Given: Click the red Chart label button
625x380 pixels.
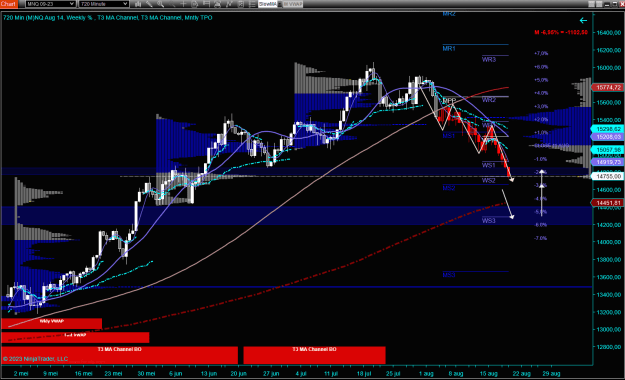Looking at the screenshot, I should (x=8, y=4).
